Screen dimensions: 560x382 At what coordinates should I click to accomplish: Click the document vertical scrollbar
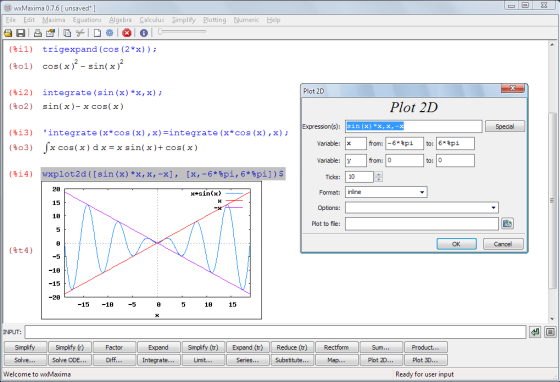[552, 181]
